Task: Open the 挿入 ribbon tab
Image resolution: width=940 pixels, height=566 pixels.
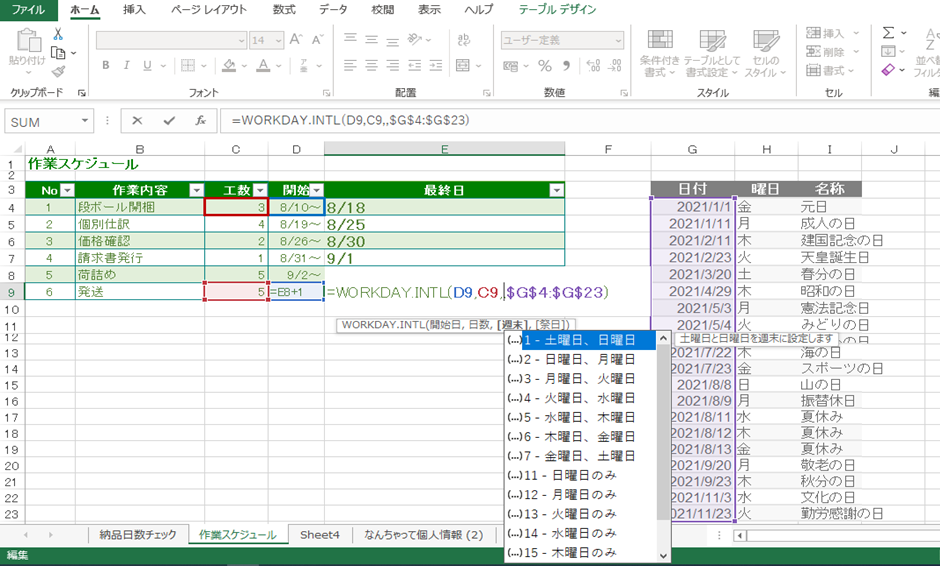Action: pyautogui.click(x=133, y=10)
